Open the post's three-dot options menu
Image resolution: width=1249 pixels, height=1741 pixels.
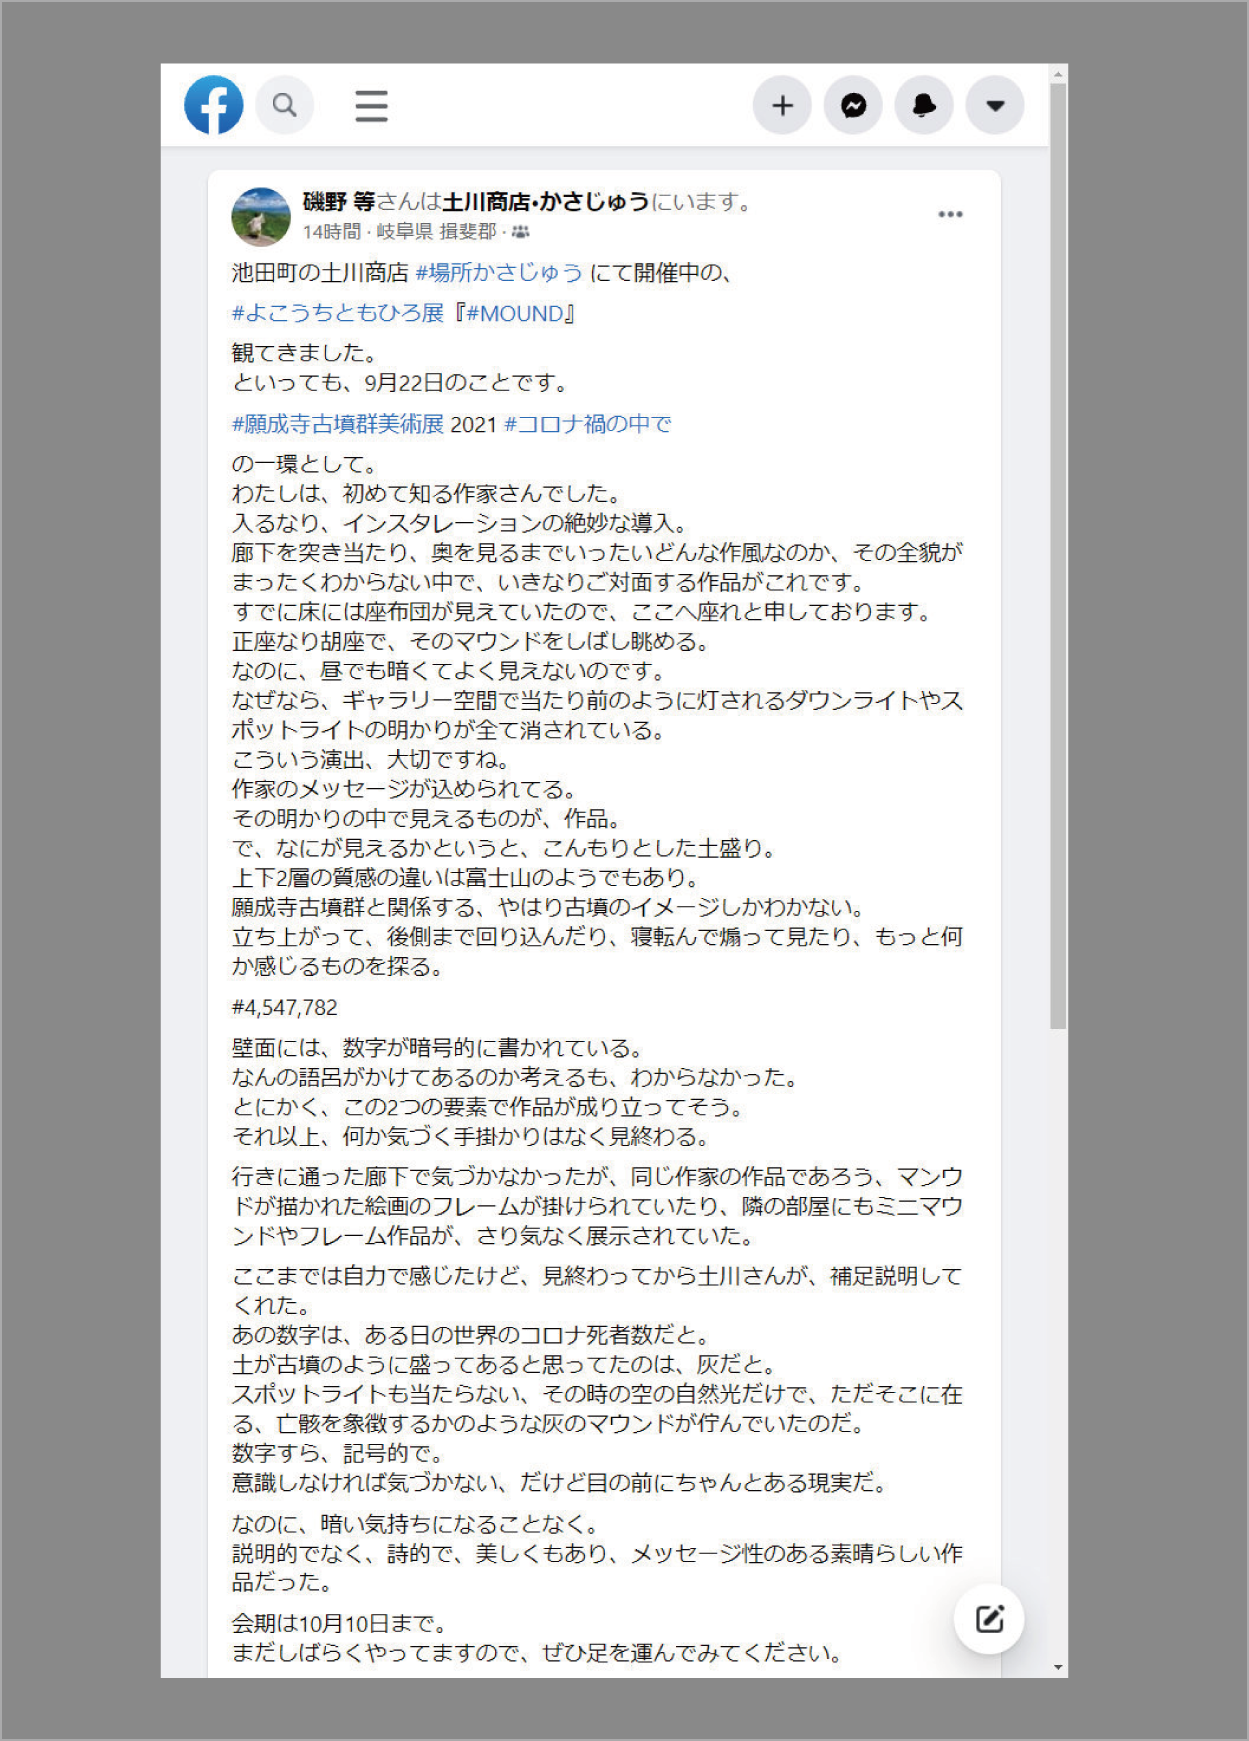click(950, 214)
